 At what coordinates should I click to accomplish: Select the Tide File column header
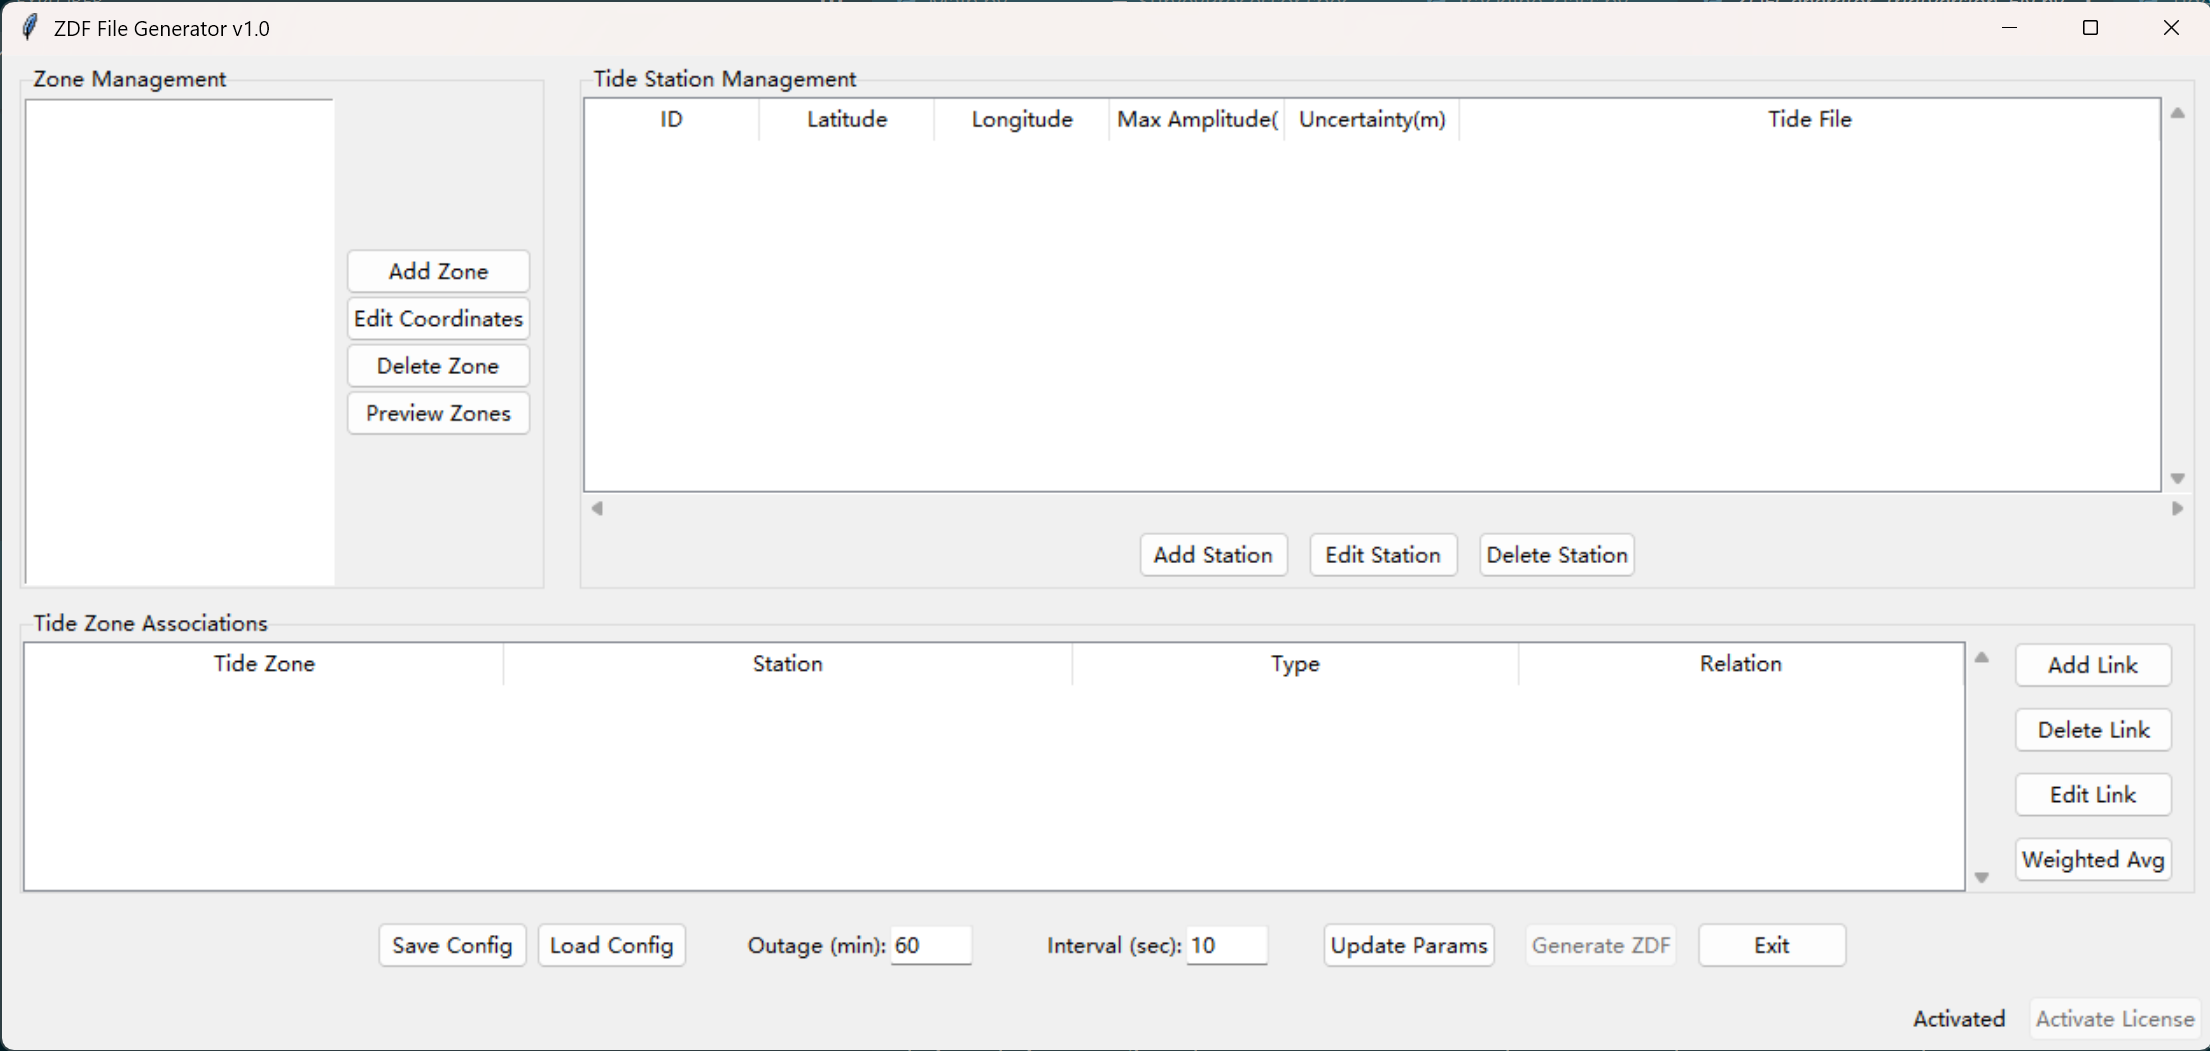tap(1808, 120)
